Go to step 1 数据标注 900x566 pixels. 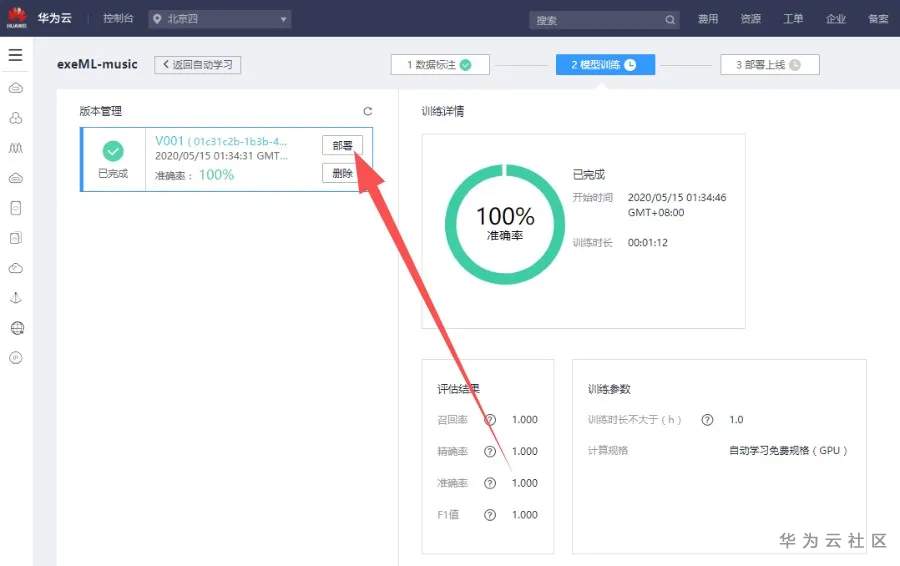[440, 65]
